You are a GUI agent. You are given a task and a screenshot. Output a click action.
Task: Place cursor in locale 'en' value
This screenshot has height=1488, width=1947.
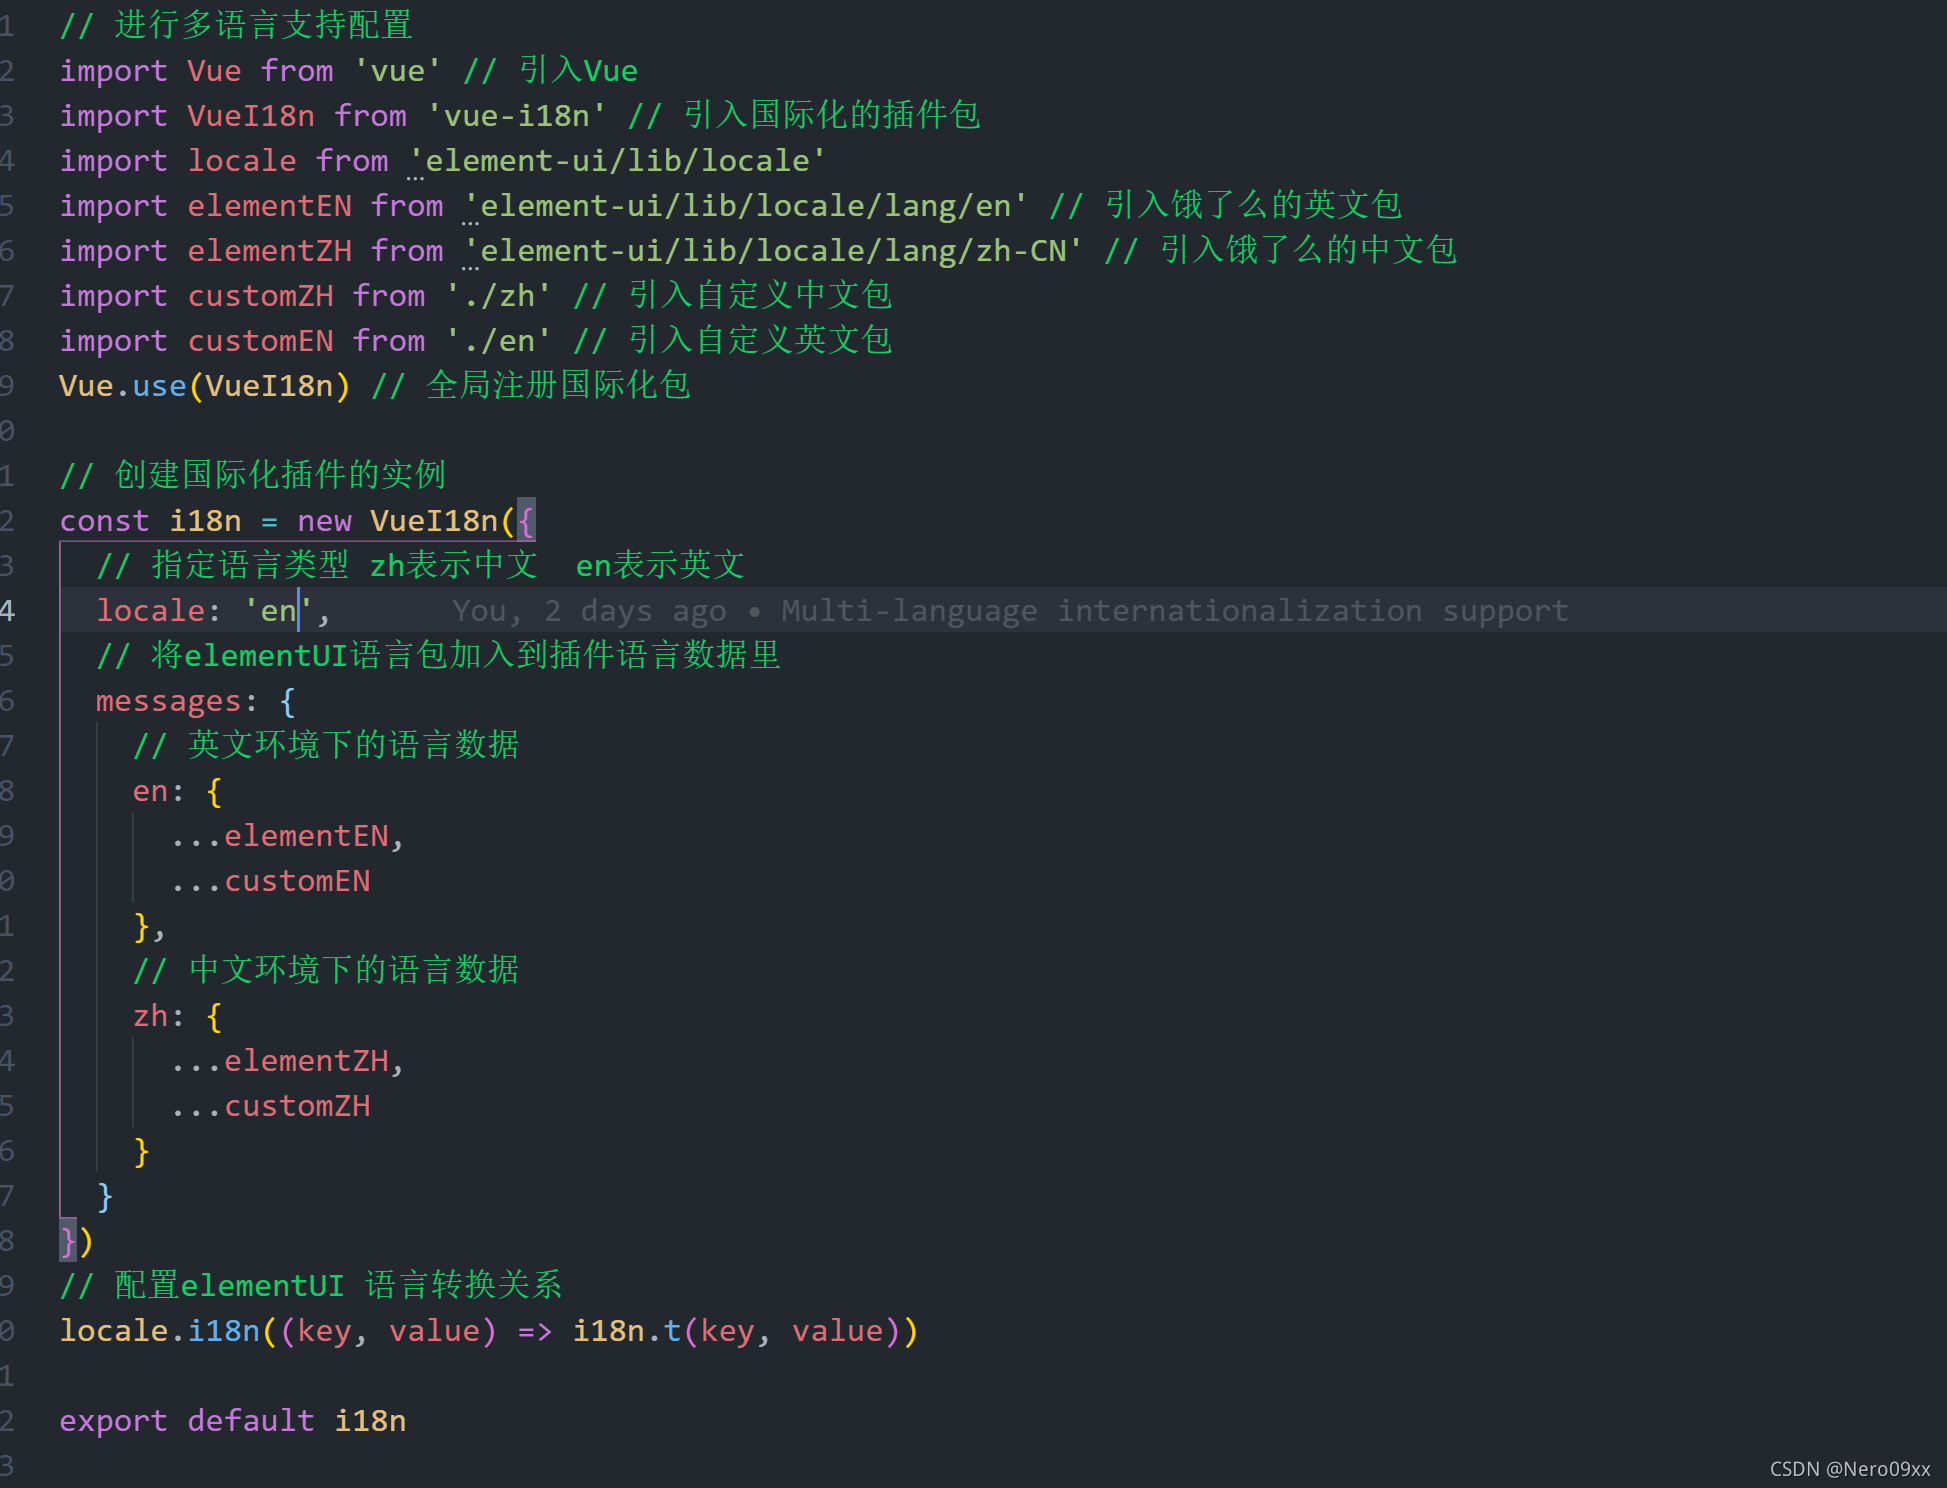278,611
